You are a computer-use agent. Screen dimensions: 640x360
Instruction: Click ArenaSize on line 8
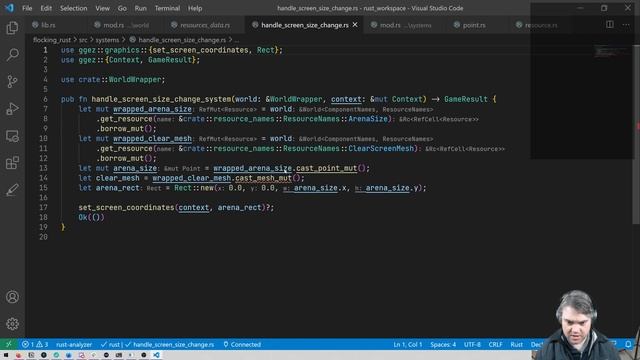tap(368, 119)
